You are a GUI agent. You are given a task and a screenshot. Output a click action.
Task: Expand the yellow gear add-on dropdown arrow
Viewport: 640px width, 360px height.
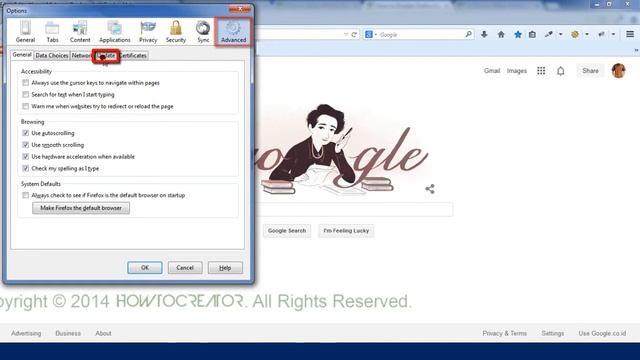click(x=587, y=35)
